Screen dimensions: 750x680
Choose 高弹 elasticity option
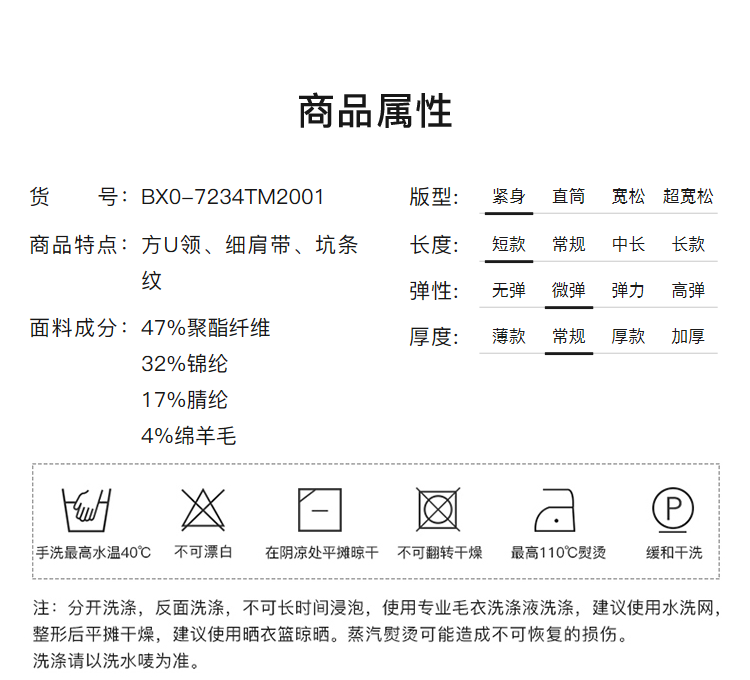pyautogui.click(x=688, y=291)
